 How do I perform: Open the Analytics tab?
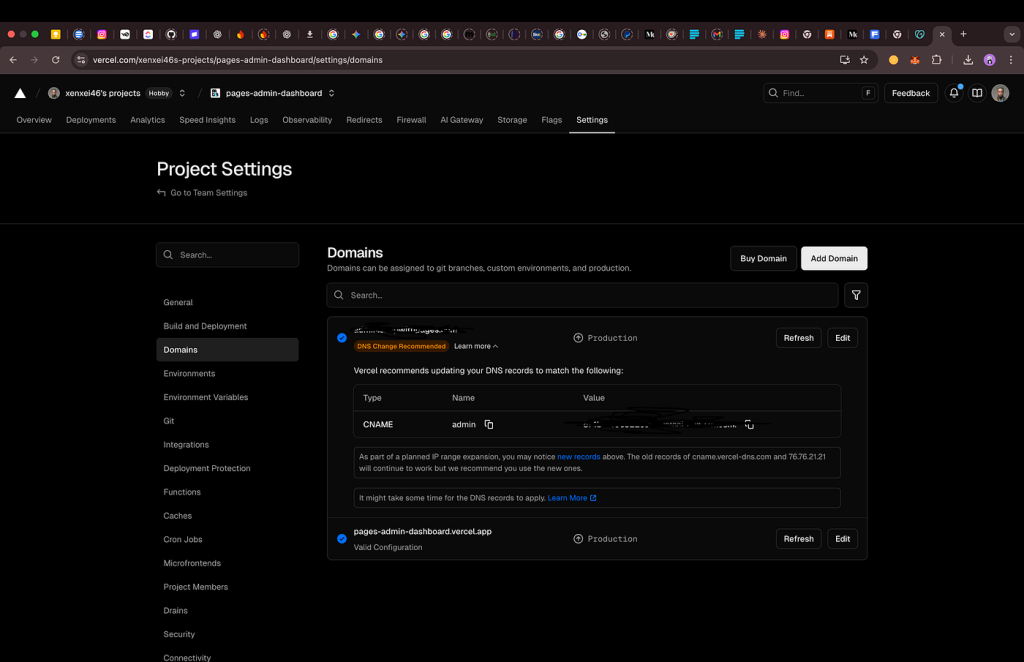tap(148, 120)
